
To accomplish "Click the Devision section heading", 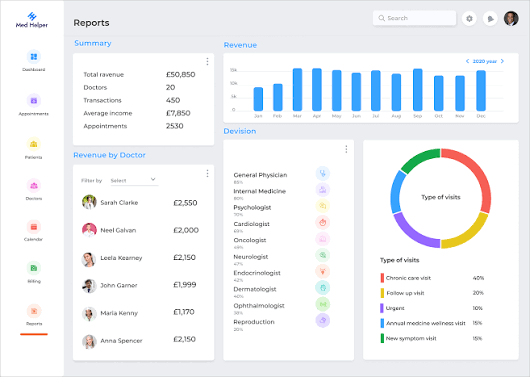I will pyautogui.click(x=240, y=131).
